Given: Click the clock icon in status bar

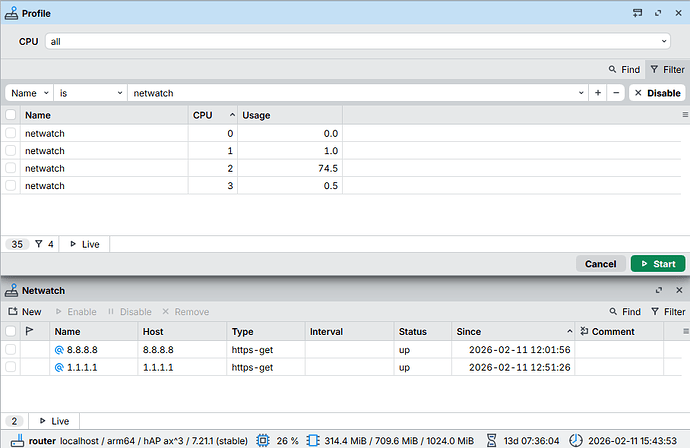Looking at the screenshot, I should (x=576, y=441).
